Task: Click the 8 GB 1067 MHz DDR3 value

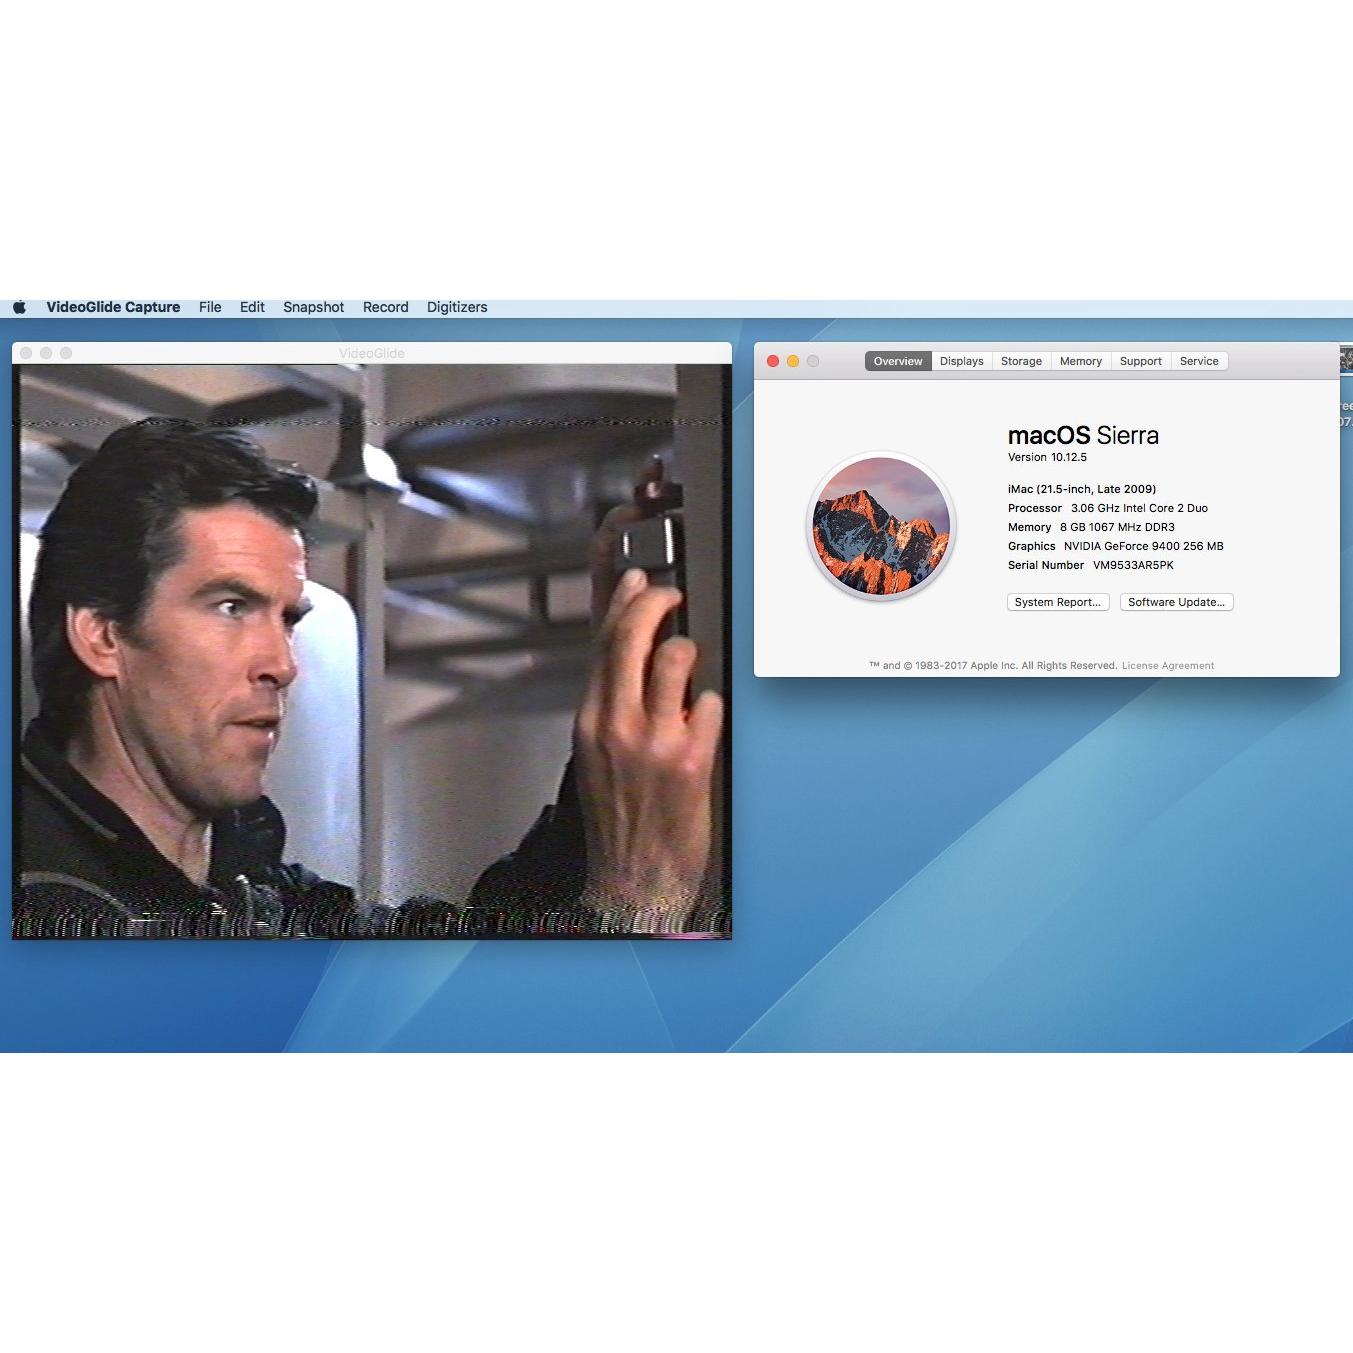Action: coord(1117,527)
